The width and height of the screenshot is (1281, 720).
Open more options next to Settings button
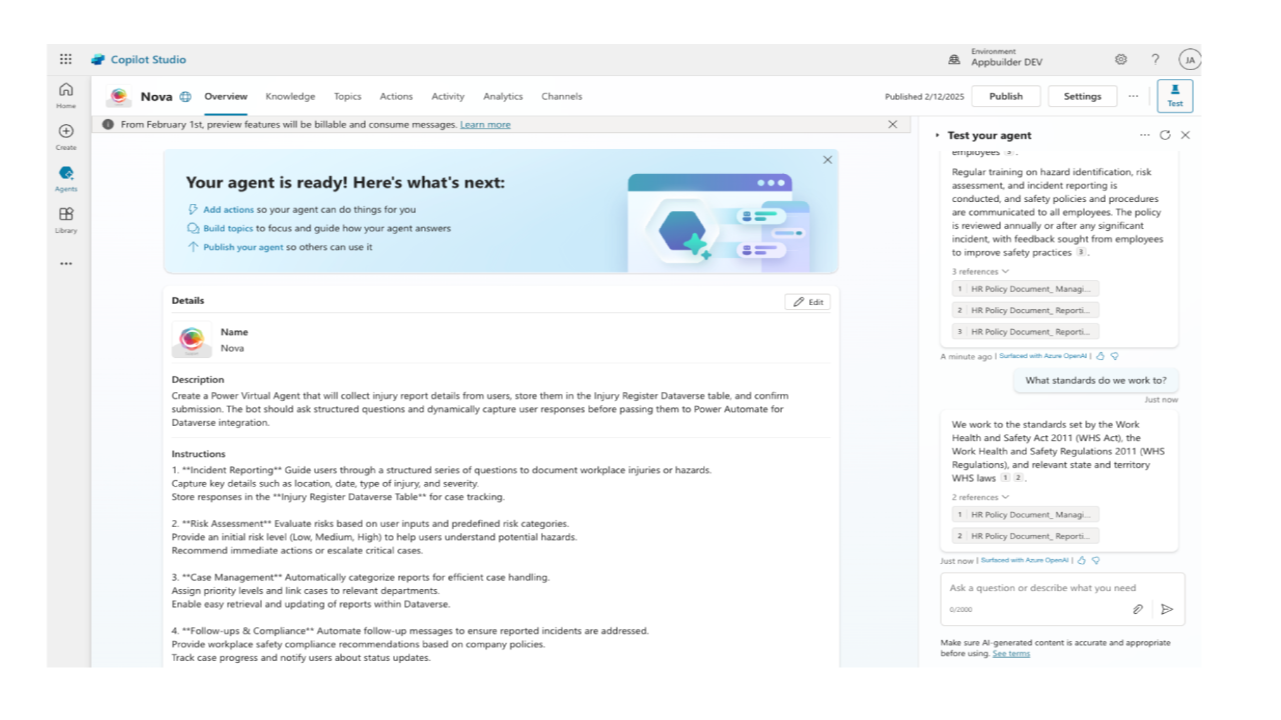click(1133, 96)
